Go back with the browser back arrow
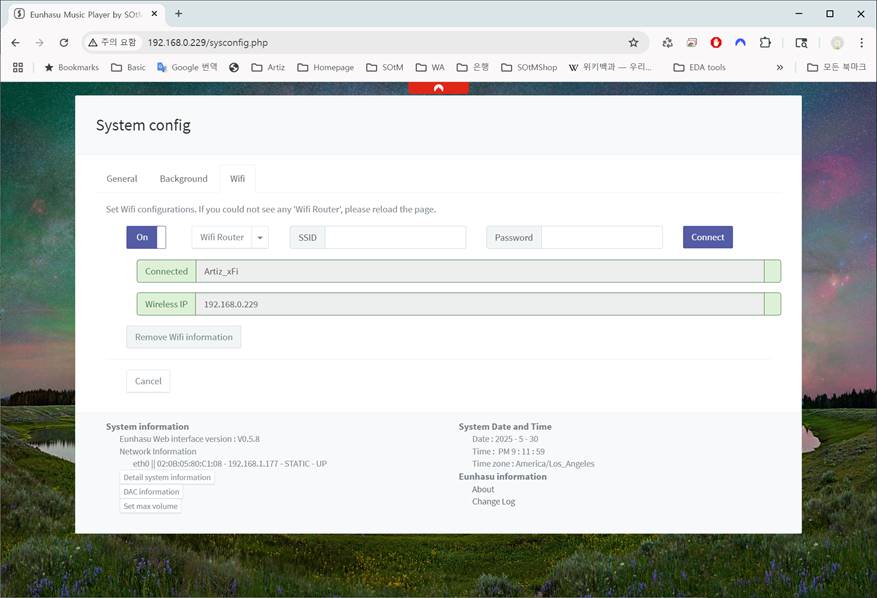Image resolution: width=877 pixels, height=598 pixels. tap(15, 43)
